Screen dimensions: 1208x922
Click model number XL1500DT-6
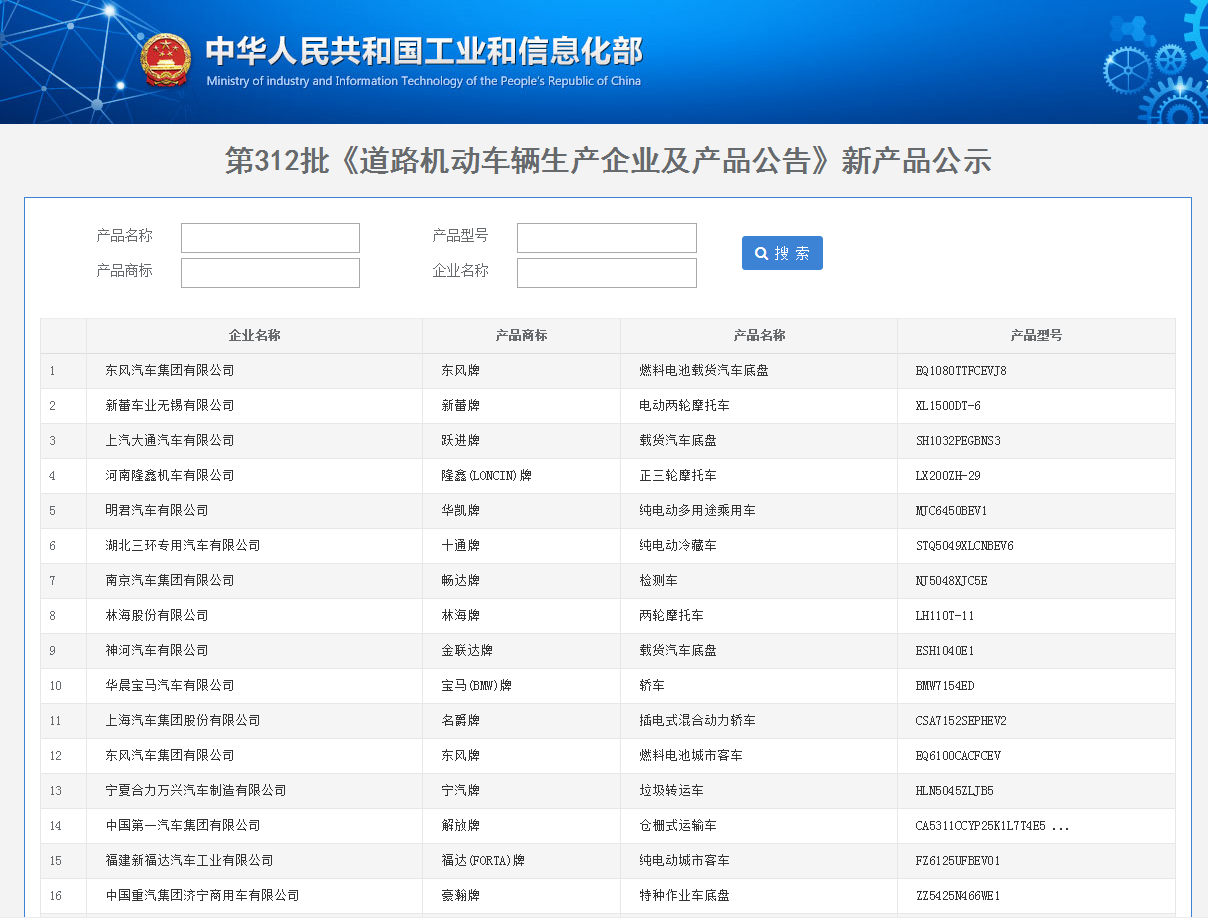(948, 406)
